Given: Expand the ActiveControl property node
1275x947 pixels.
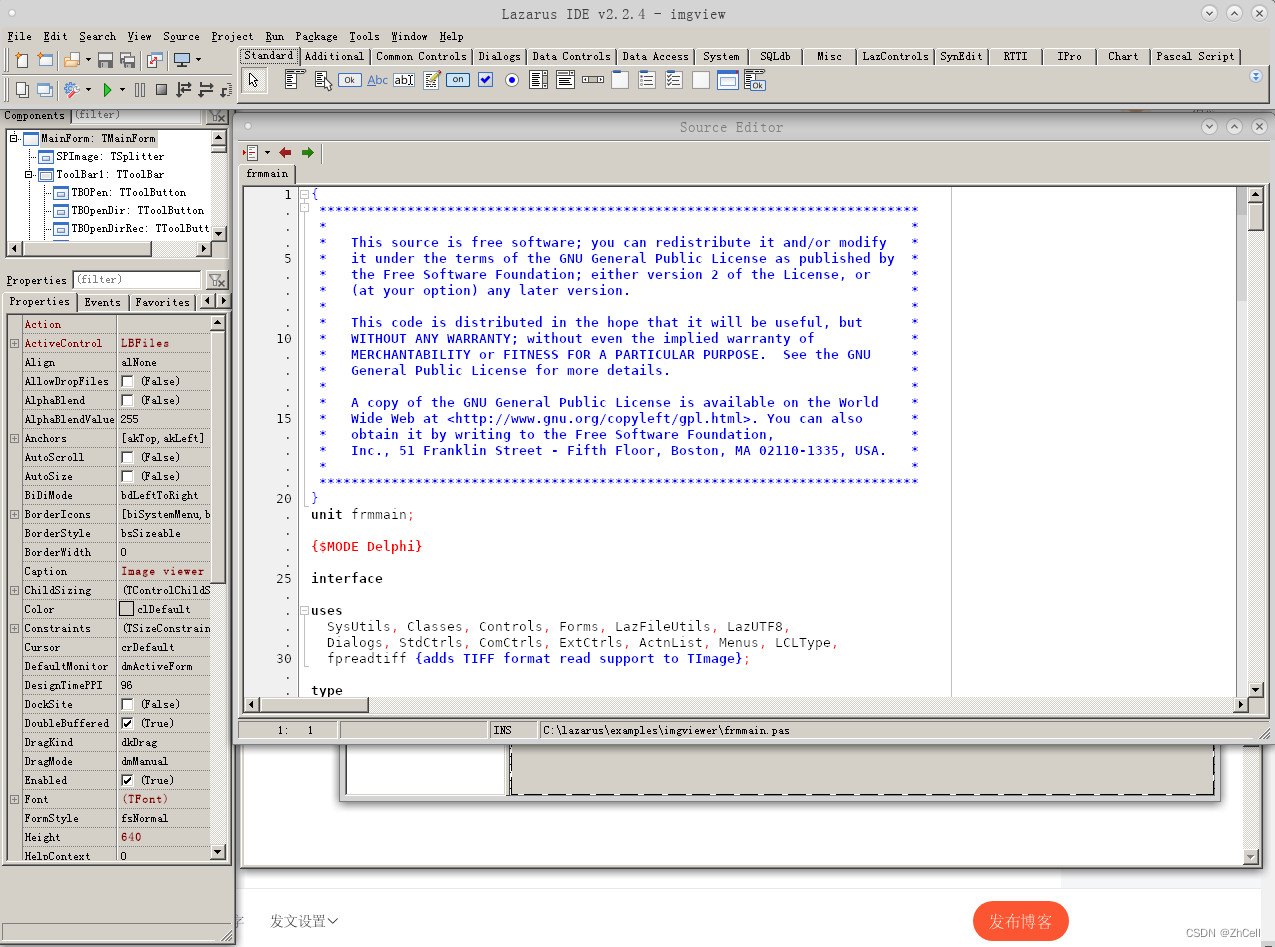Looking at the screenshot, I should point(14,343).
